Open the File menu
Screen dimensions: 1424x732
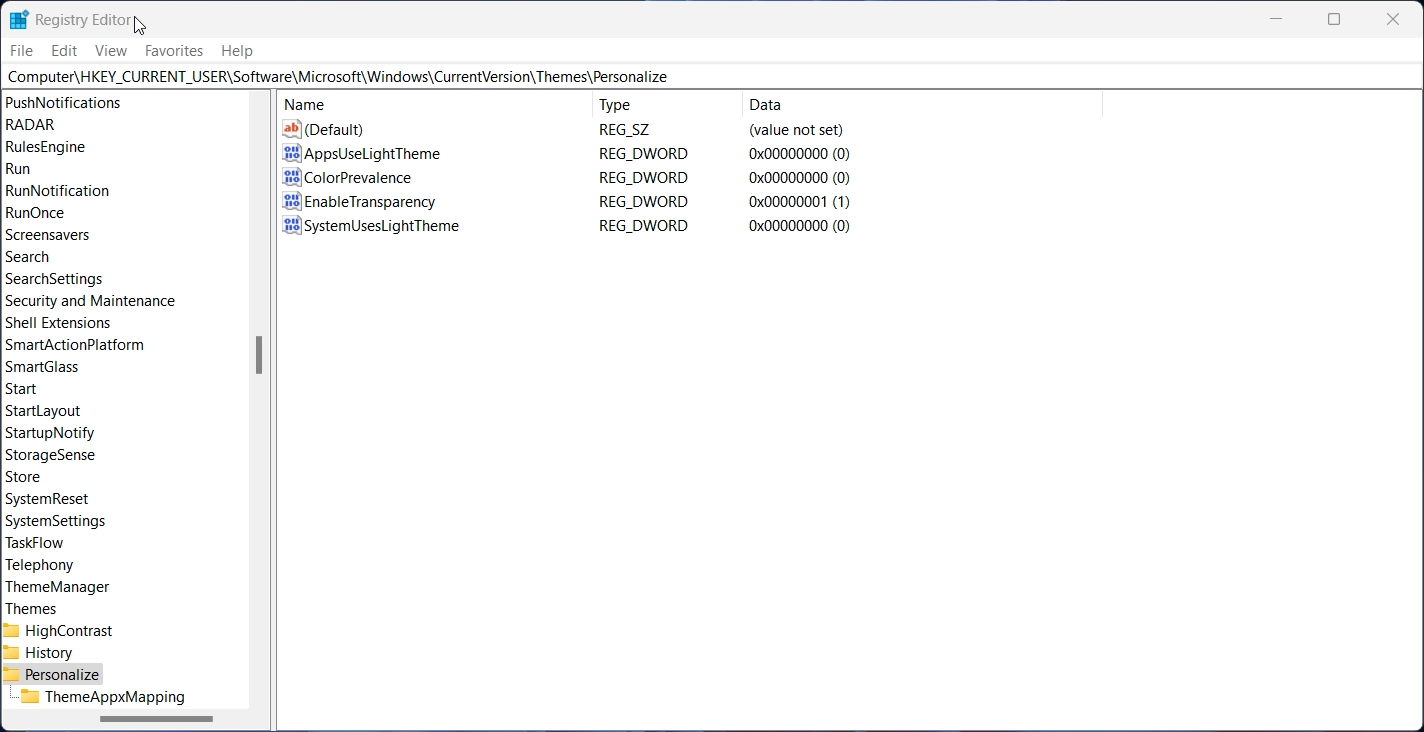[21, 50]
